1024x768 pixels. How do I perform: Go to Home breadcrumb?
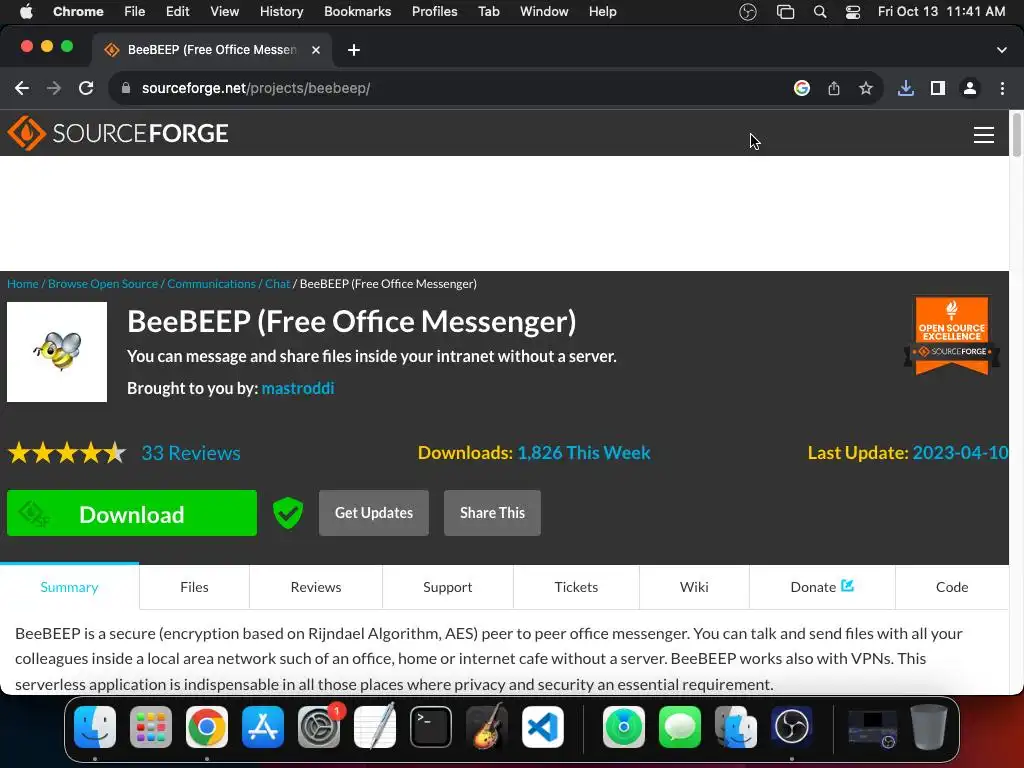click(23, 283)
